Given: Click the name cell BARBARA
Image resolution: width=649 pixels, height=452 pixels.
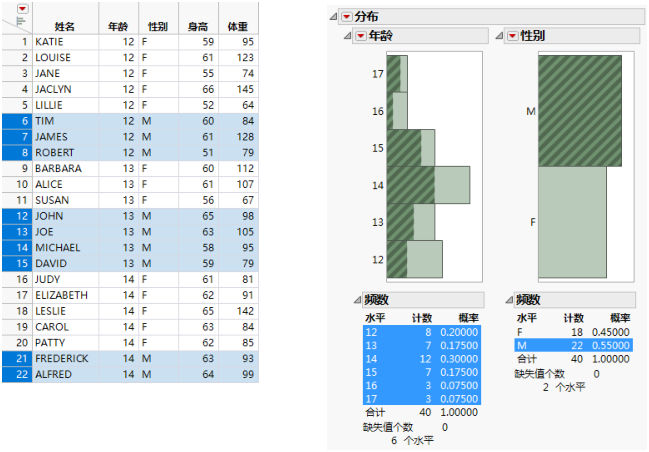Looking at the screenshot, I should point(65,168).
